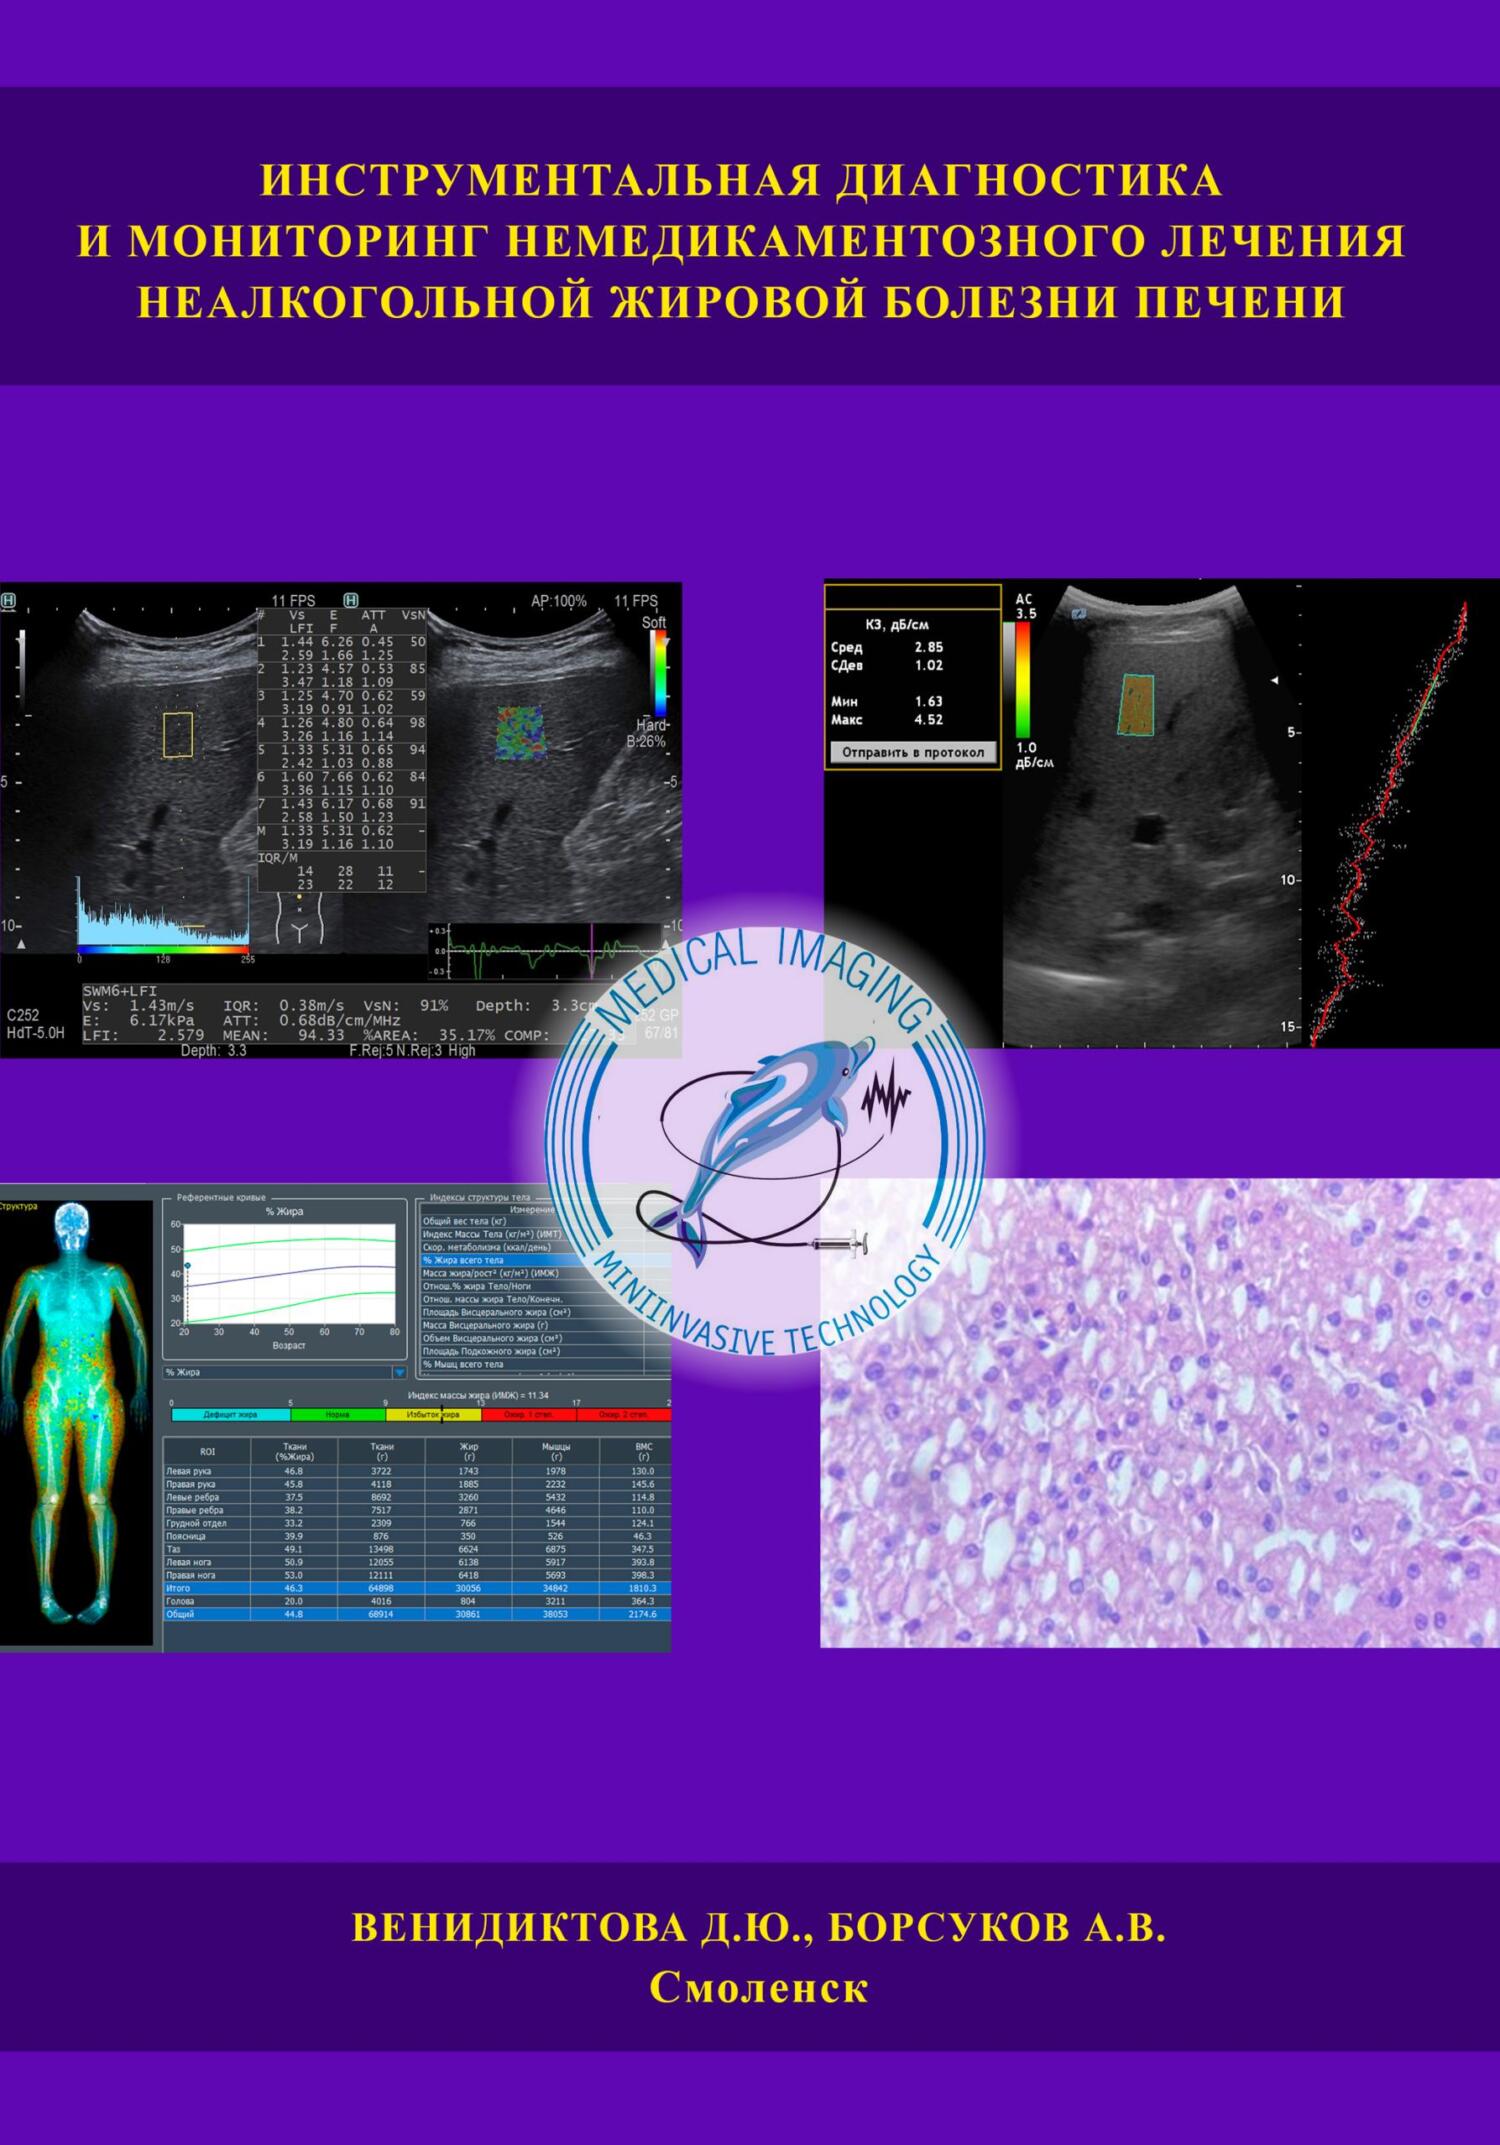Image resolution: width=1500 pixels, height=2145 pixels.
Task: Open the '% Жира' dropdown arrow
Action: click(400, 1372)
